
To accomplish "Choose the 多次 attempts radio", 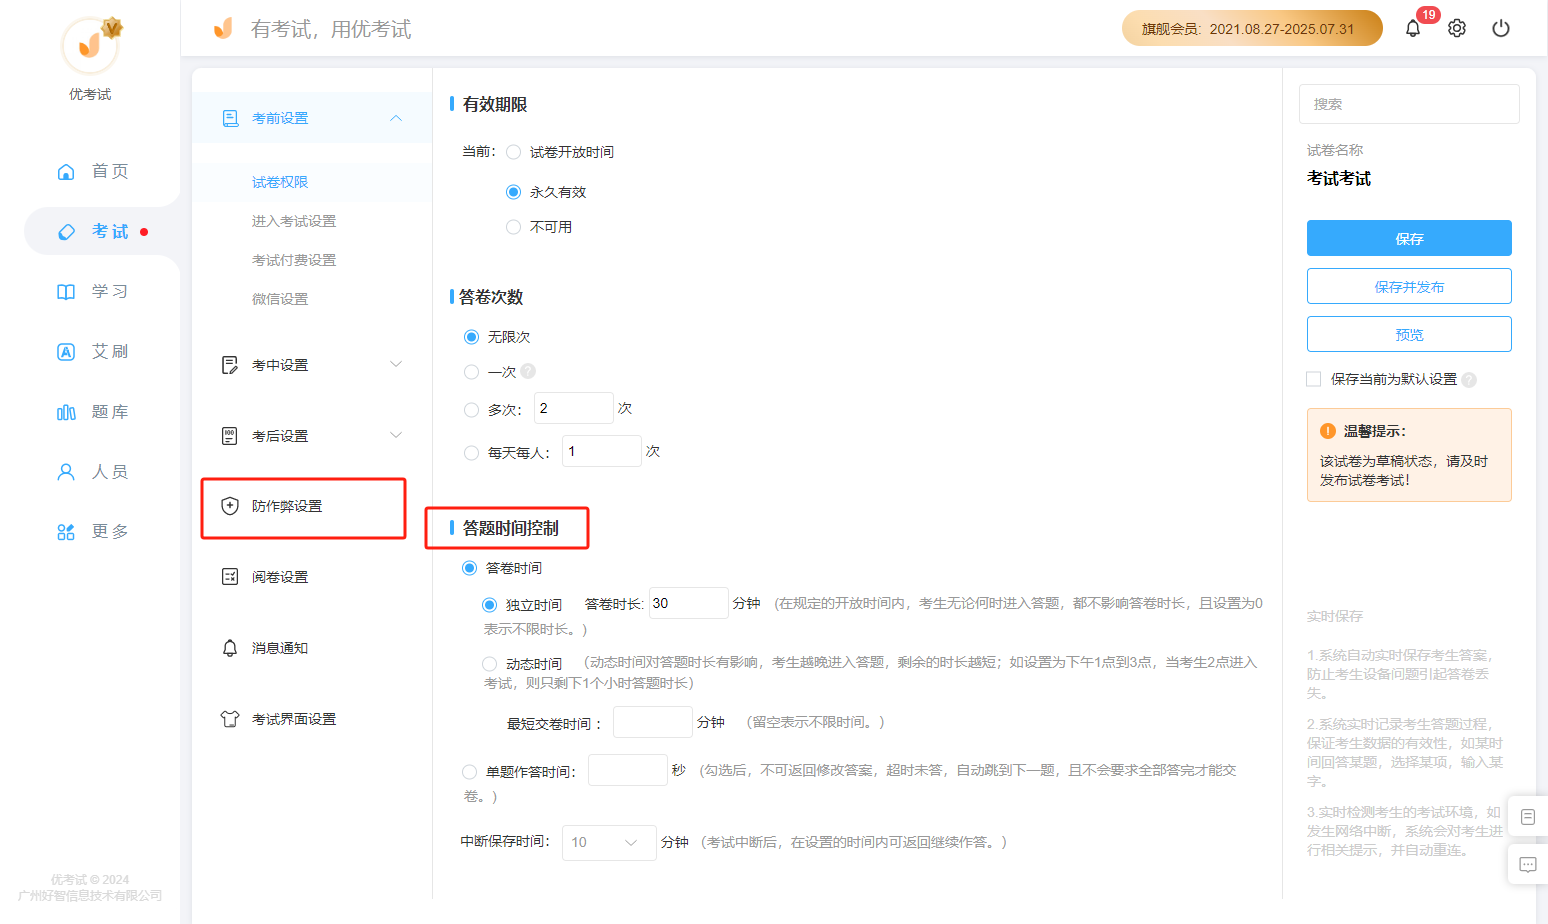I will point(471,410).
